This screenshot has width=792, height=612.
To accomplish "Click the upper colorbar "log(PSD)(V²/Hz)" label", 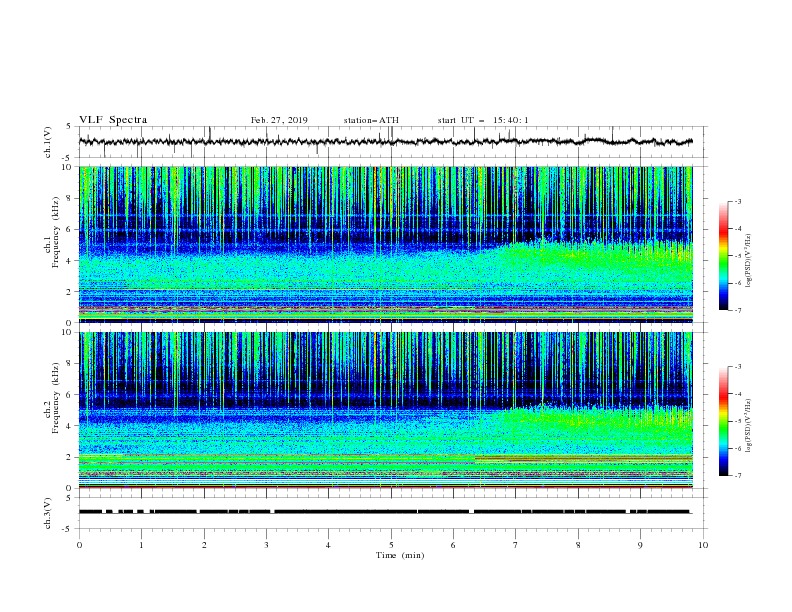I will pos(749,261).
